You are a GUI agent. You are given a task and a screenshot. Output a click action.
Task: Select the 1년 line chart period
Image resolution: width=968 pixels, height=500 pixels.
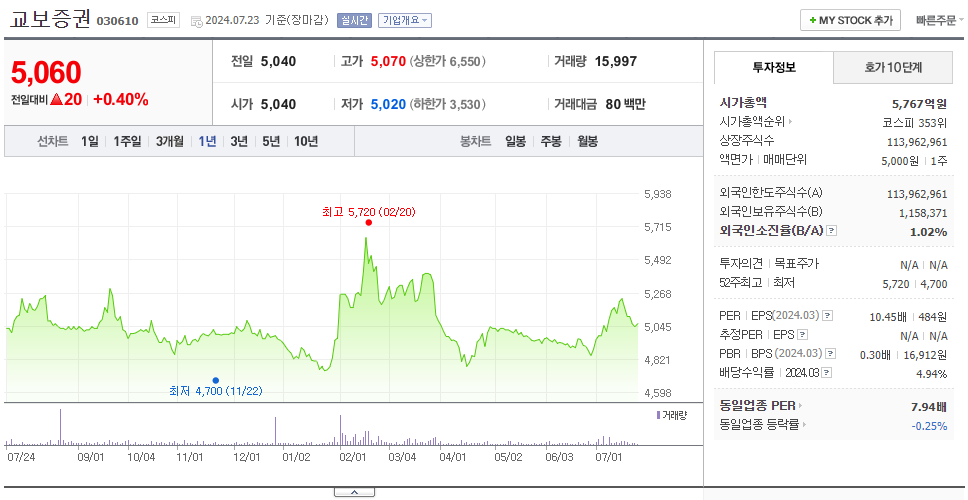tap(207, 141)
